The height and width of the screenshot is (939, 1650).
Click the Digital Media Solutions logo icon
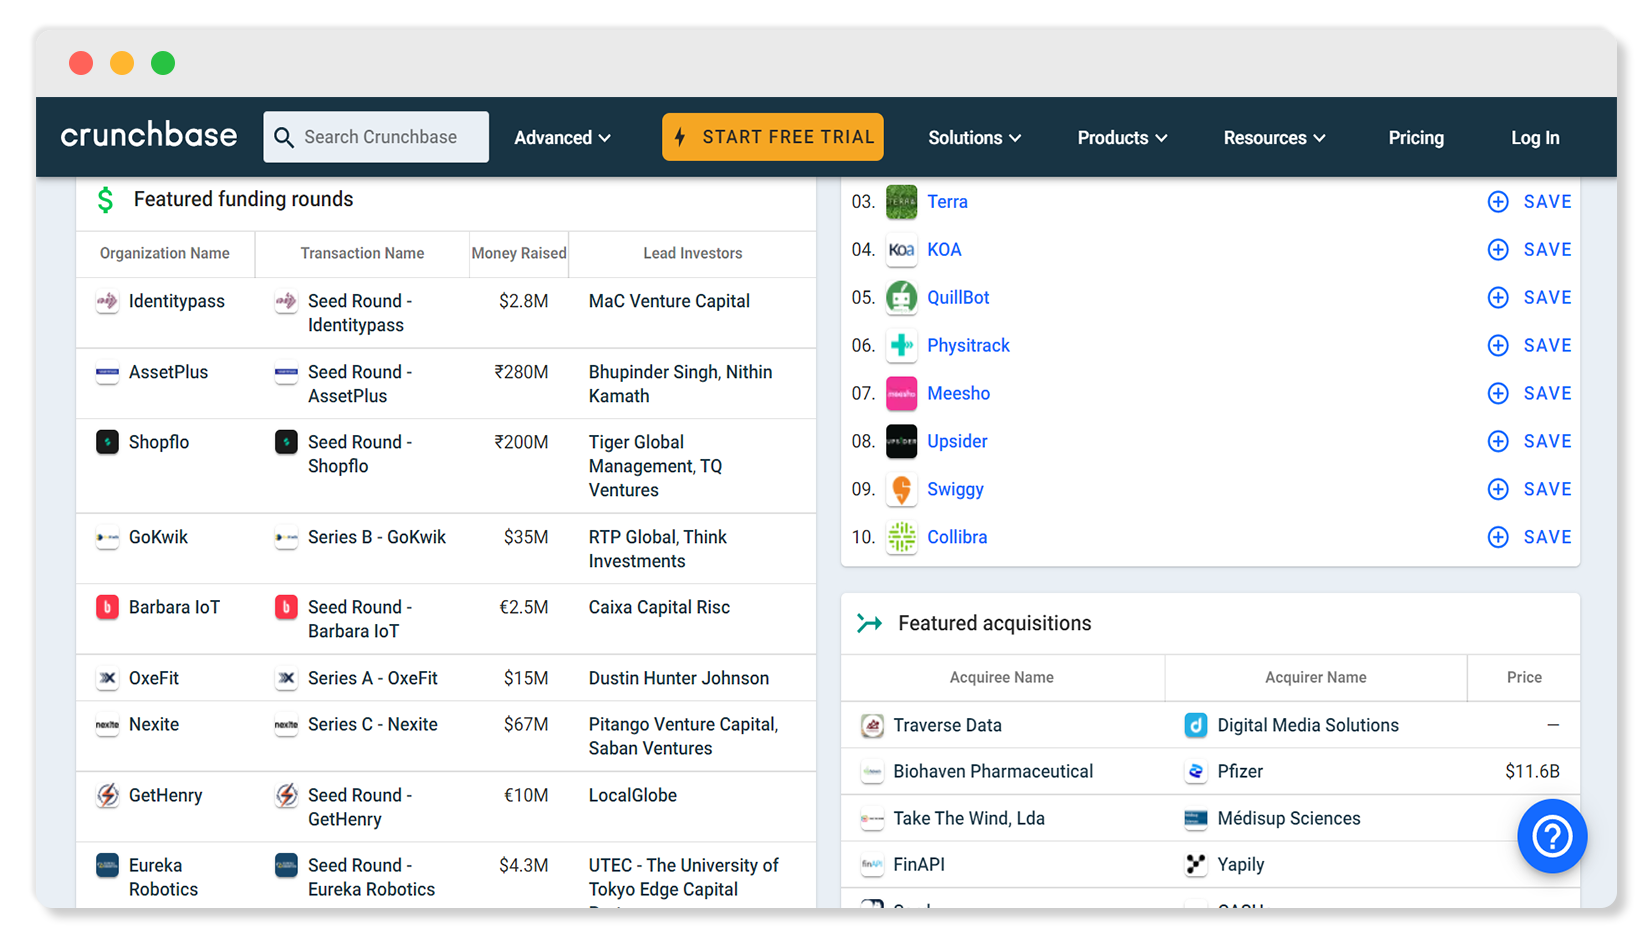coord(1195,726)
